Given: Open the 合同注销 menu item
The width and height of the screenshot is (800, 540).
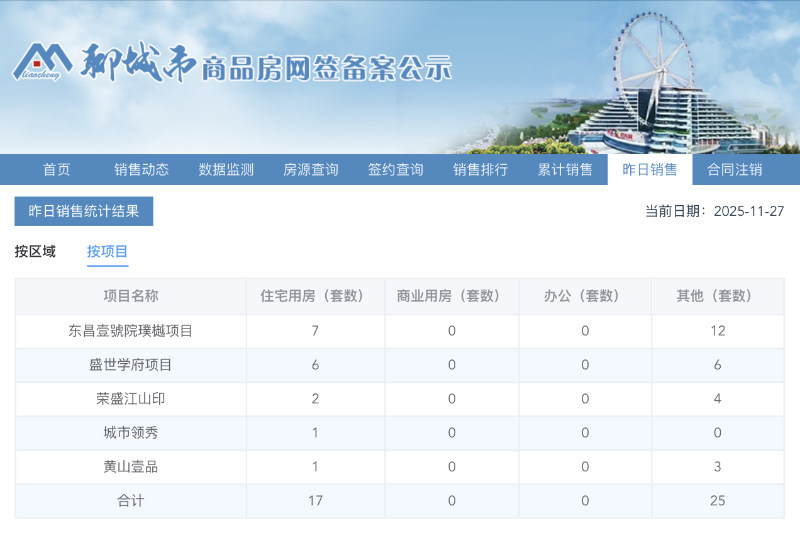Looking at the screenshot, I should 734,169.
